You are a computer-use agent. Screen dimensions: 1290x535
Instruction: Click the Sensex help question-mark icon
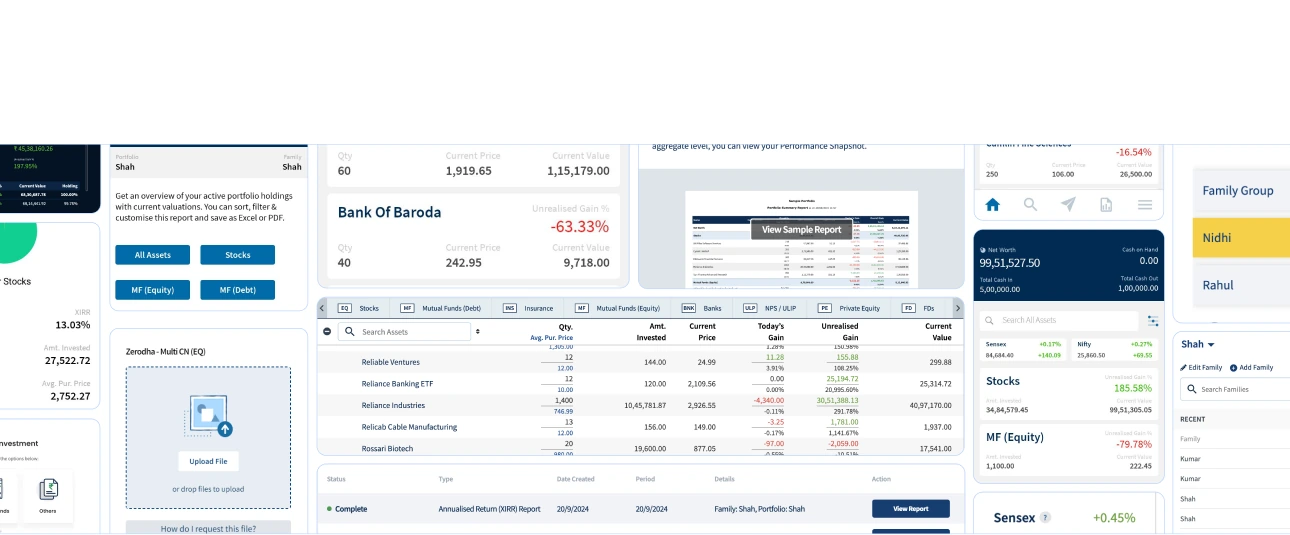[x=1045, y=518]
